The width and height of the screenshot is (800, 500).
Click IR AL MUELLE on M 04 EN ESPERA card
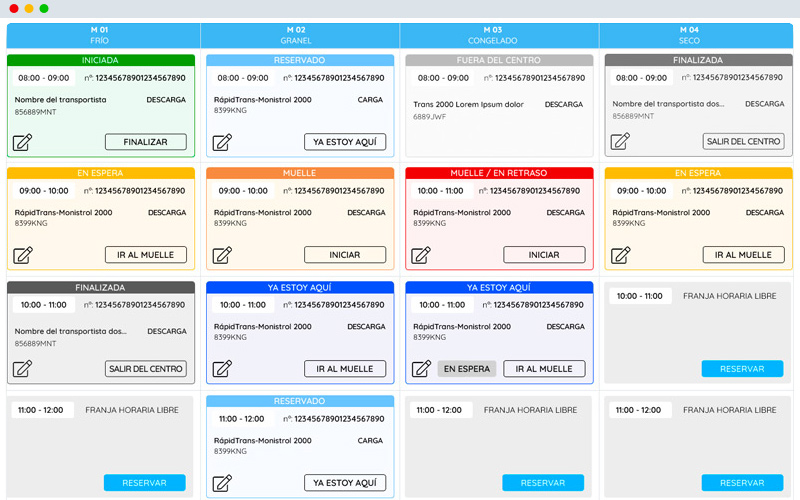743,255
